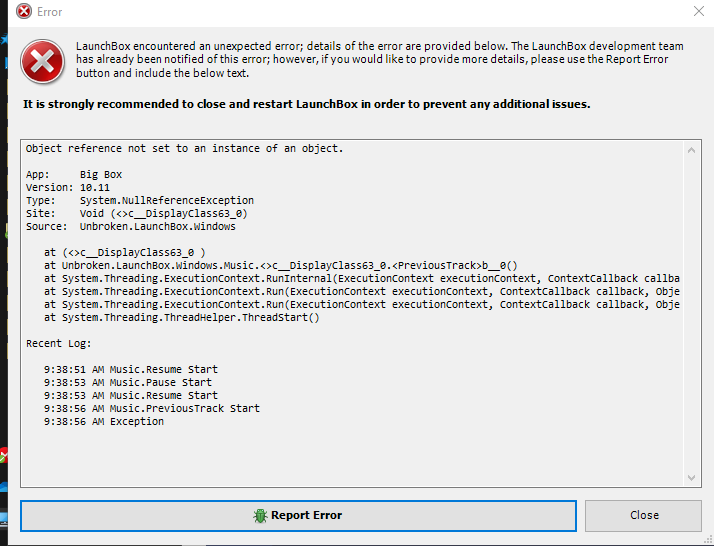Click the small red error icon in title bar

pyautogui.click(x=24, y=11)
